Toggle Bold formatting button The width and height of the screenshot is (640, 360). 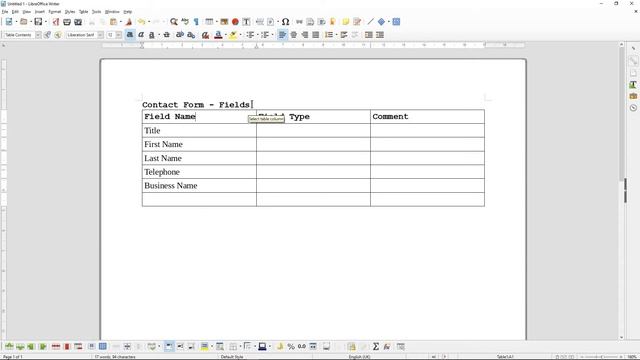click(130, 35)
